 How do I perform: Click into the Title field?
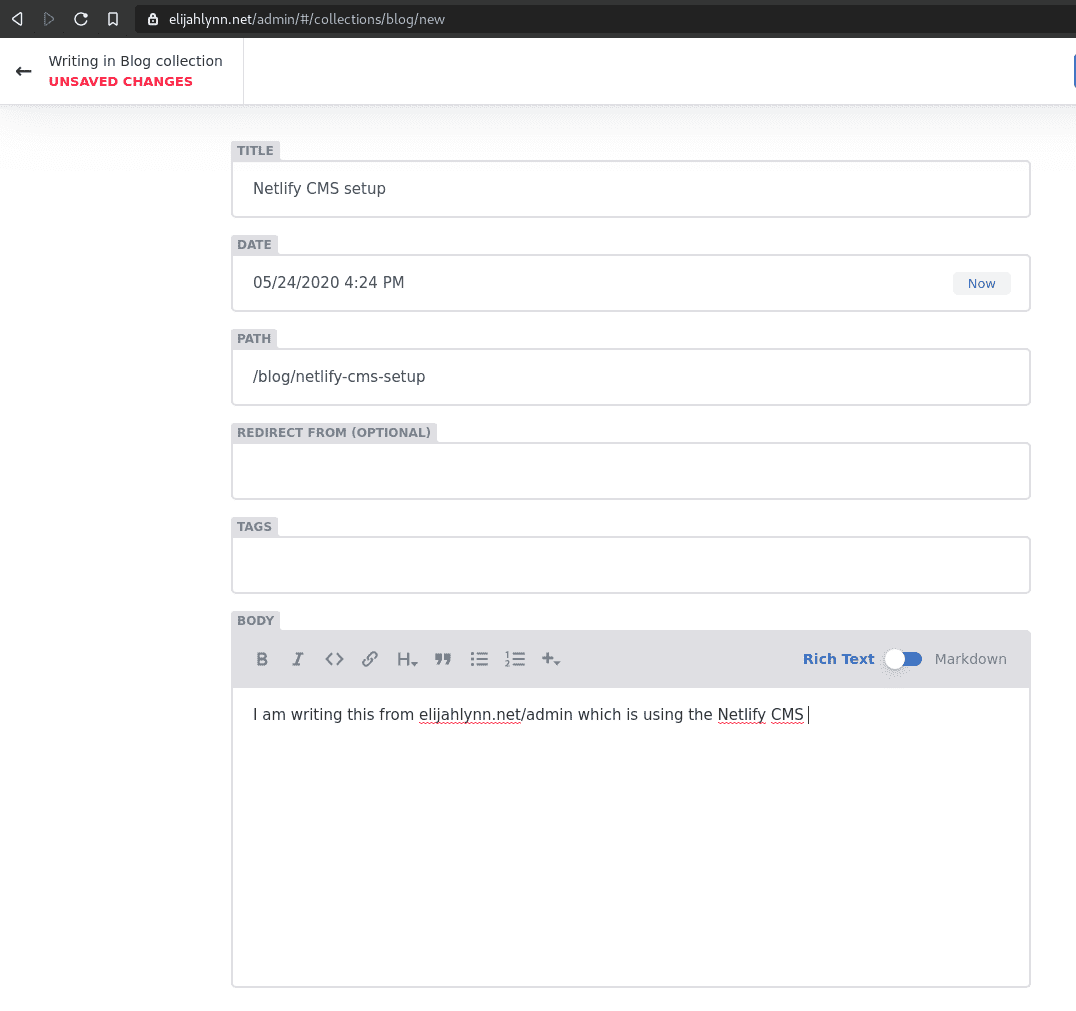pos(630,189)
